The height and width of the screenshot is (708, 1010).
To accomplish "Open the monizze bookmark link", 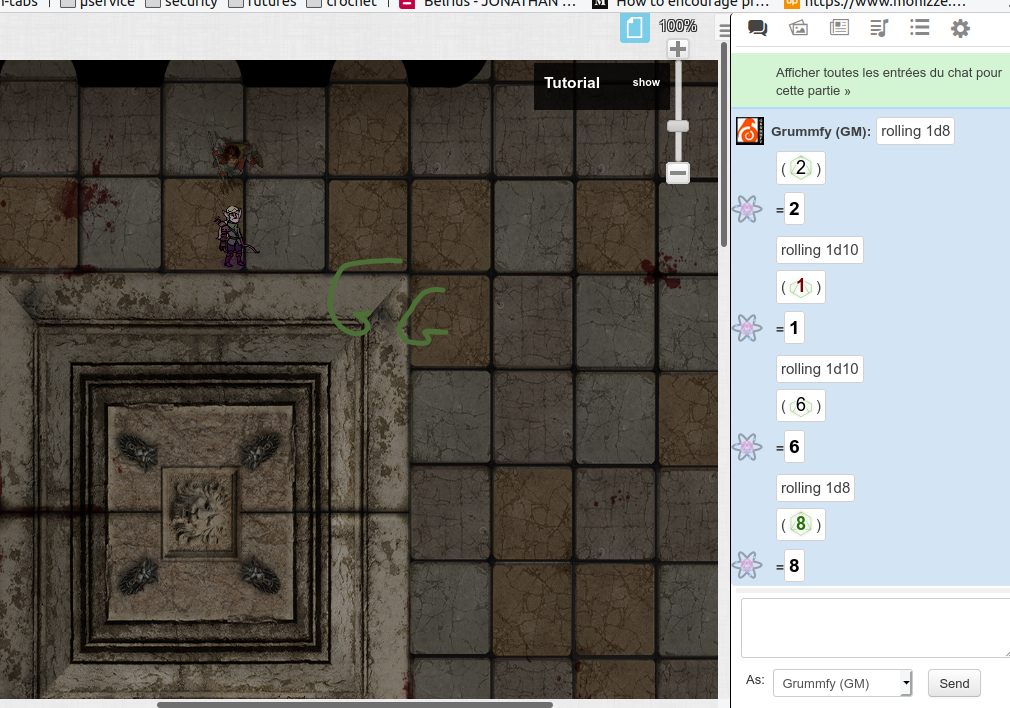I will (875, 3).
